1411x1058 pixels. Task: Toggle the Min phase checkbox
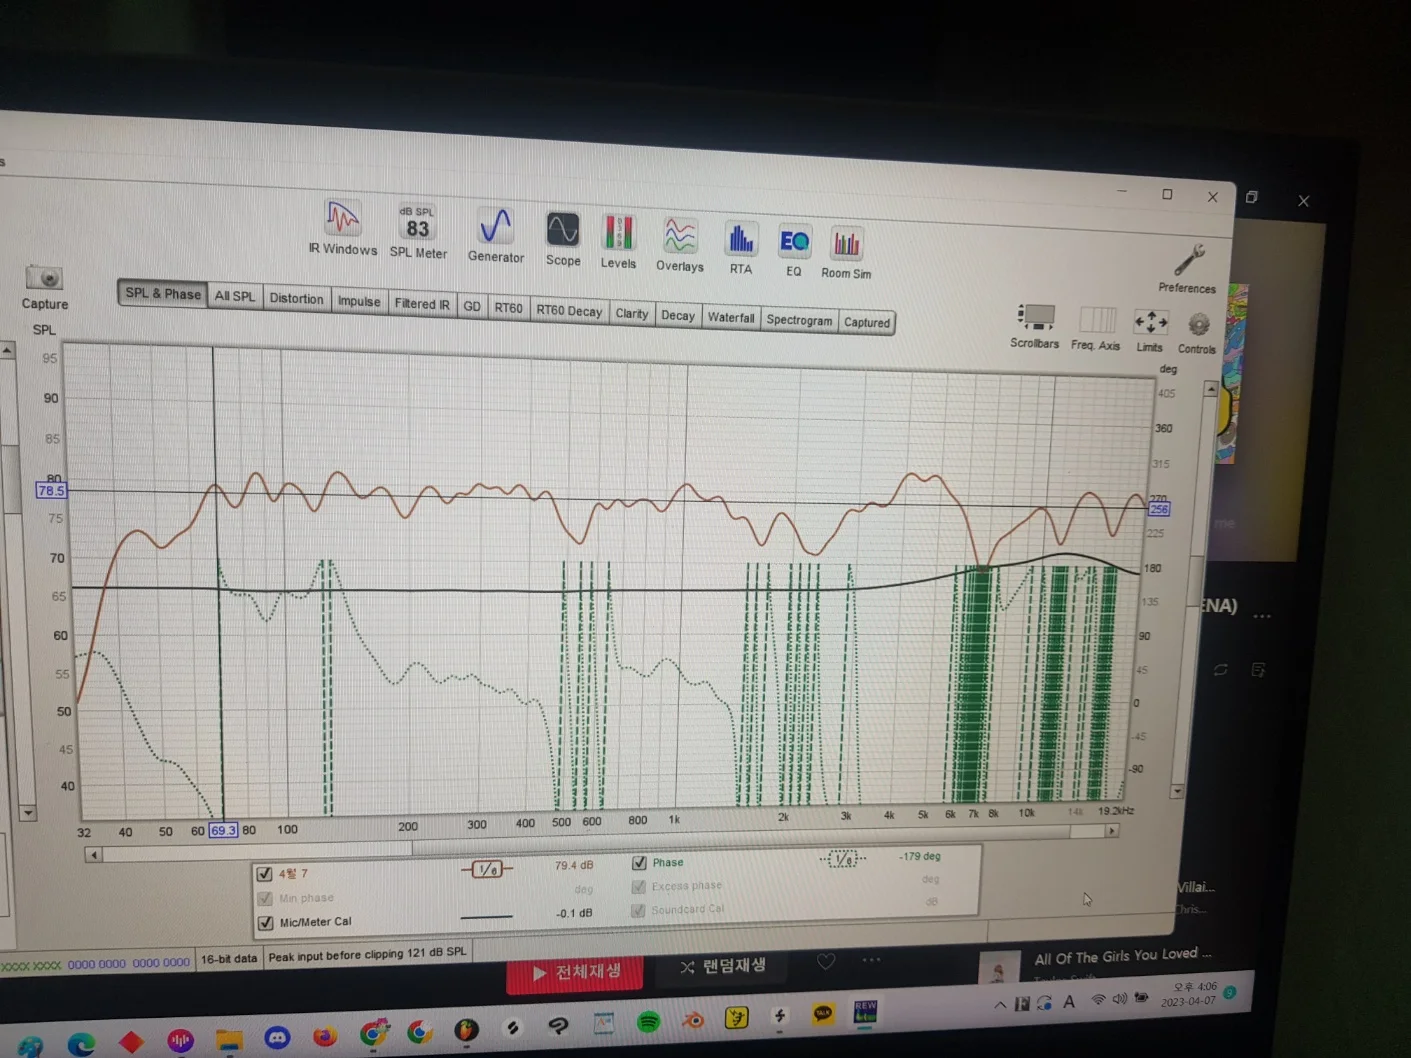[x=265, y=898]
